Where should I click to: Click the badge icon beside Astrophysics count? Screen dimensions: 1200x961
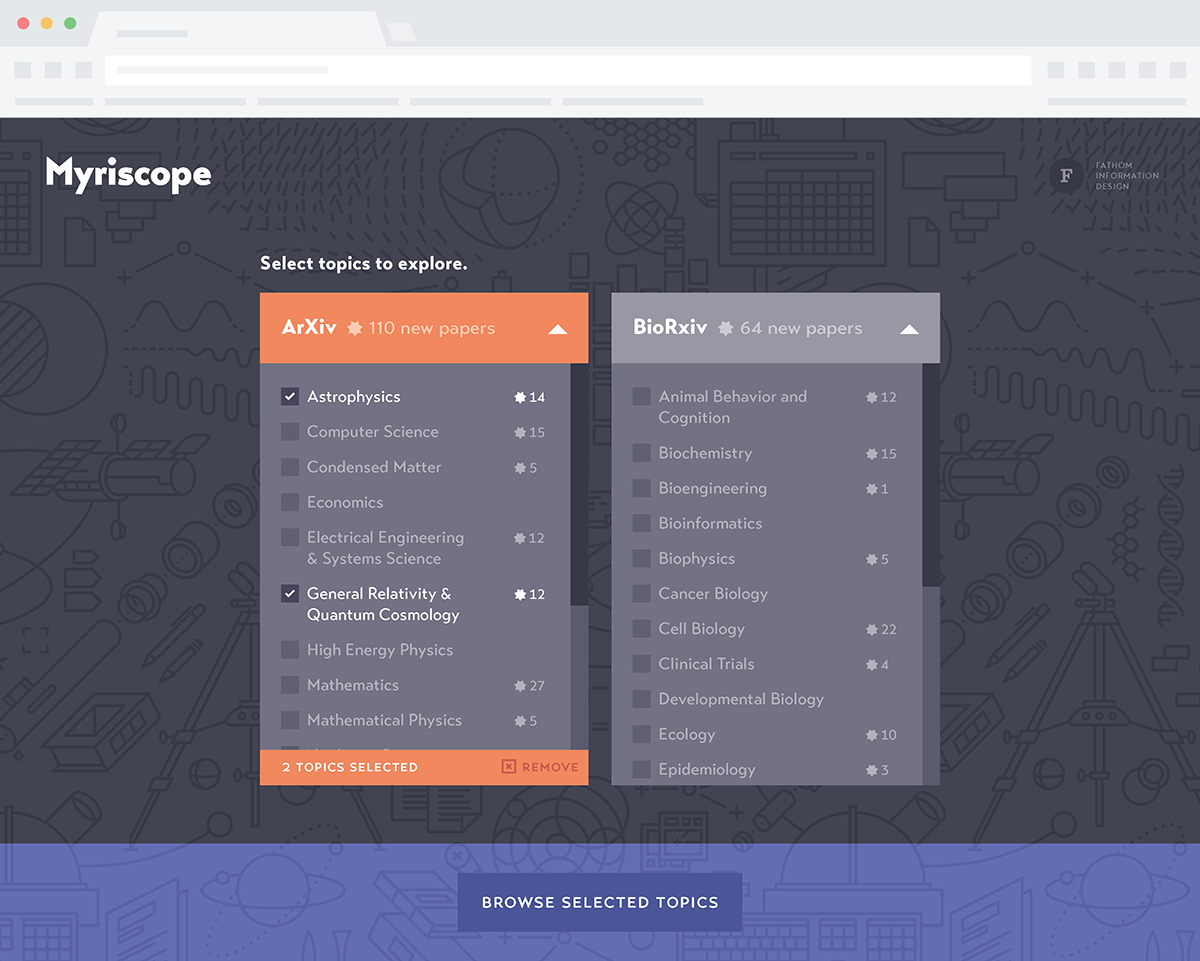(519, 397)
